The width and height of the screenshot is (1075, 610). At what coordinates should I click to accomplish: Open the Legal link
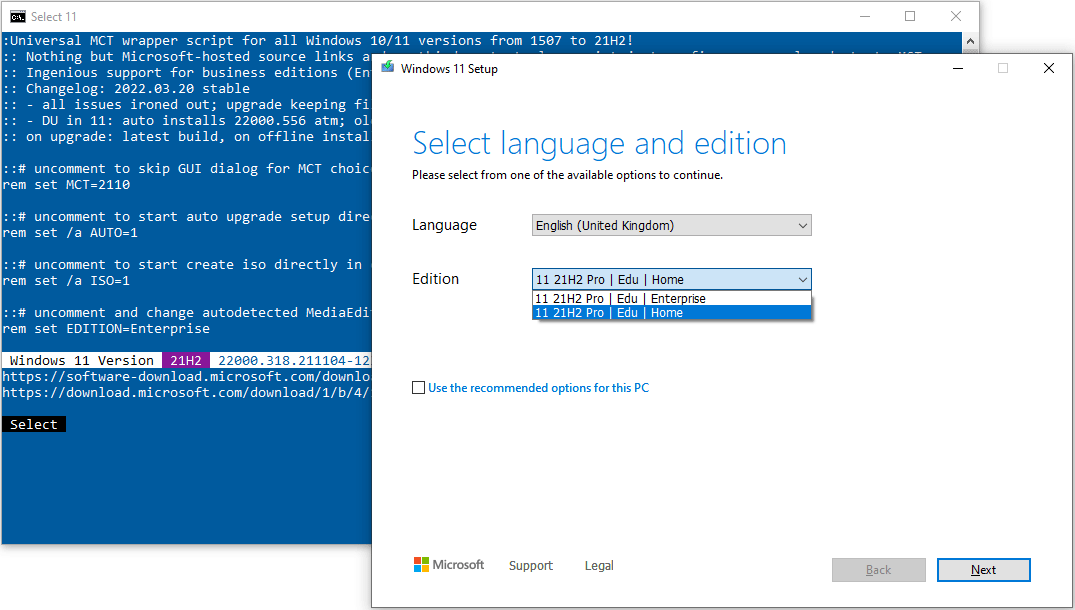598,565
